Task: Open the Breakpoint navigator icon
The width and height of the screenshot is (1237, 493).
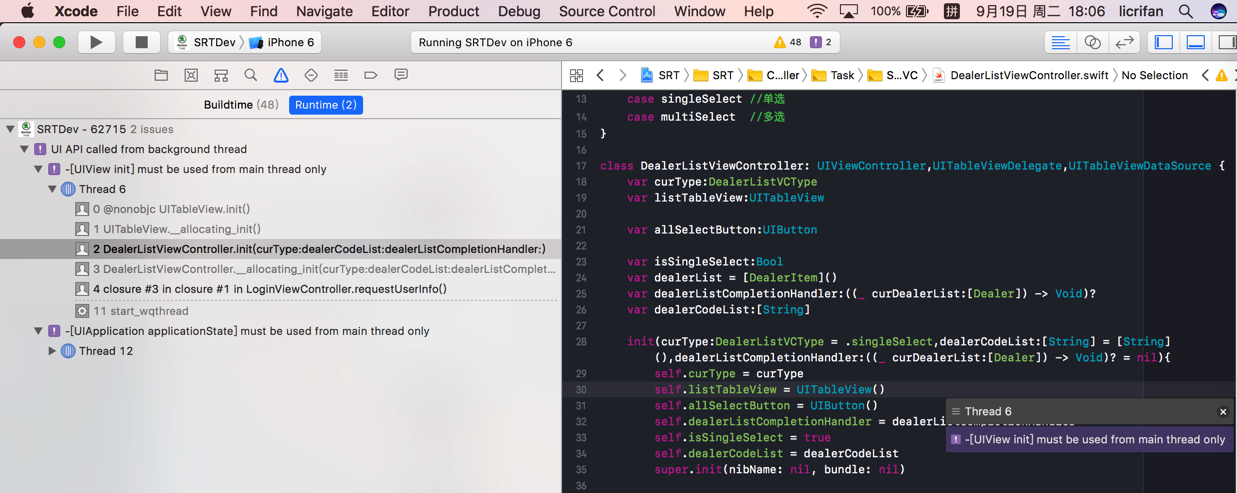Action: coord(370,75)
